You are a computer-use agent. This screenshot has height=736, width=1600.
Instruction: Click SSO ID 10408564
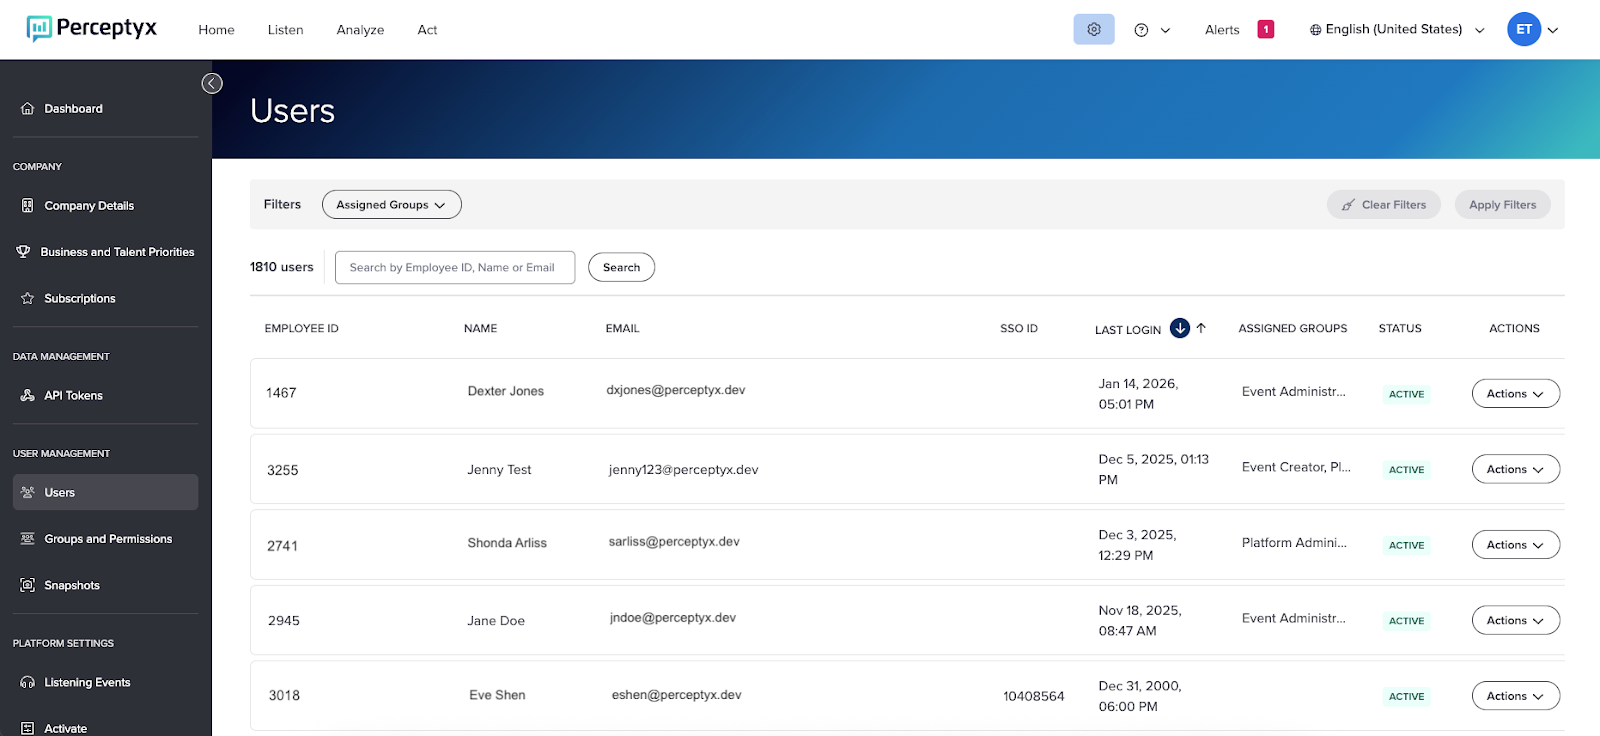coord(1034,696)
